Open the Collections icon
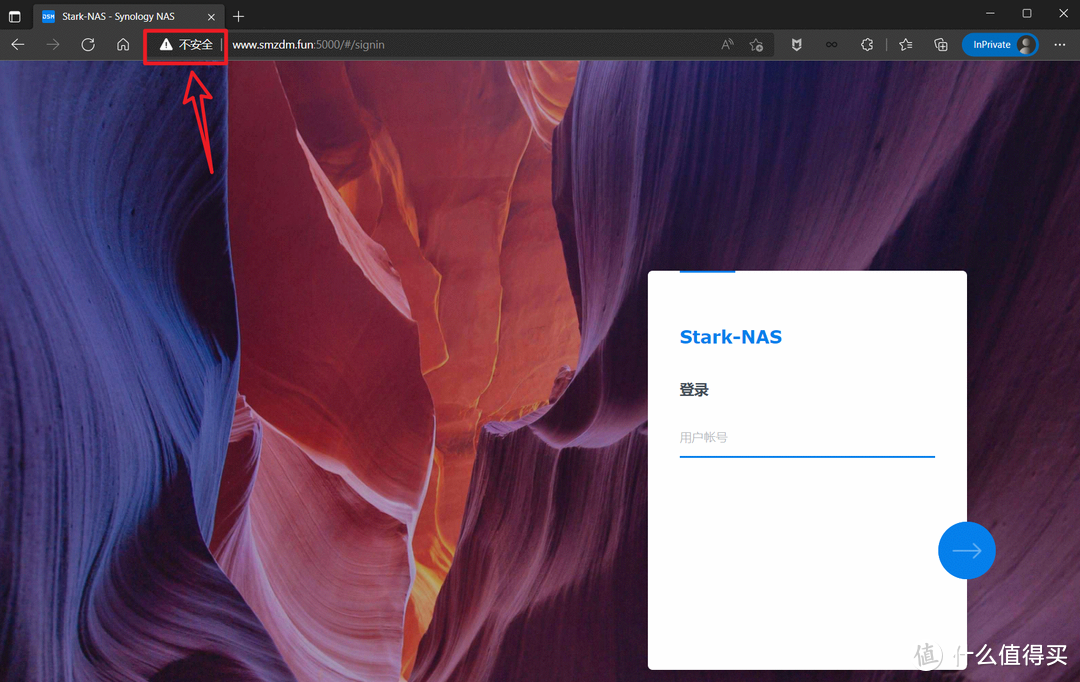This screenshot has height=682, width=1080. click(x=940, y=45)
